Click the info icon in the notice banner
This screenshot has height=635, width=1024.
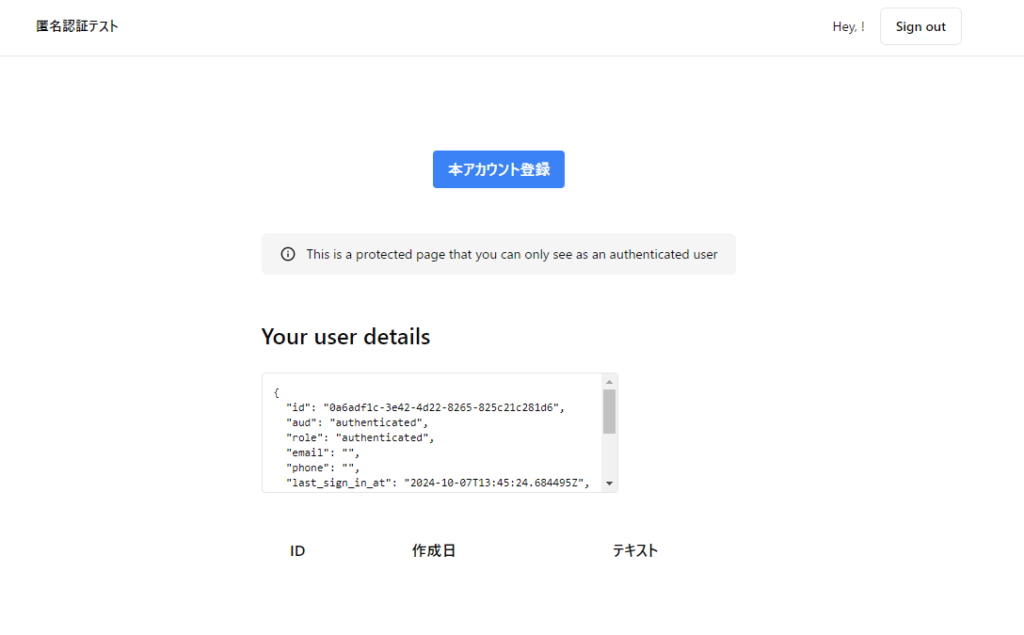pyautogui.click(x=288, y=254)
